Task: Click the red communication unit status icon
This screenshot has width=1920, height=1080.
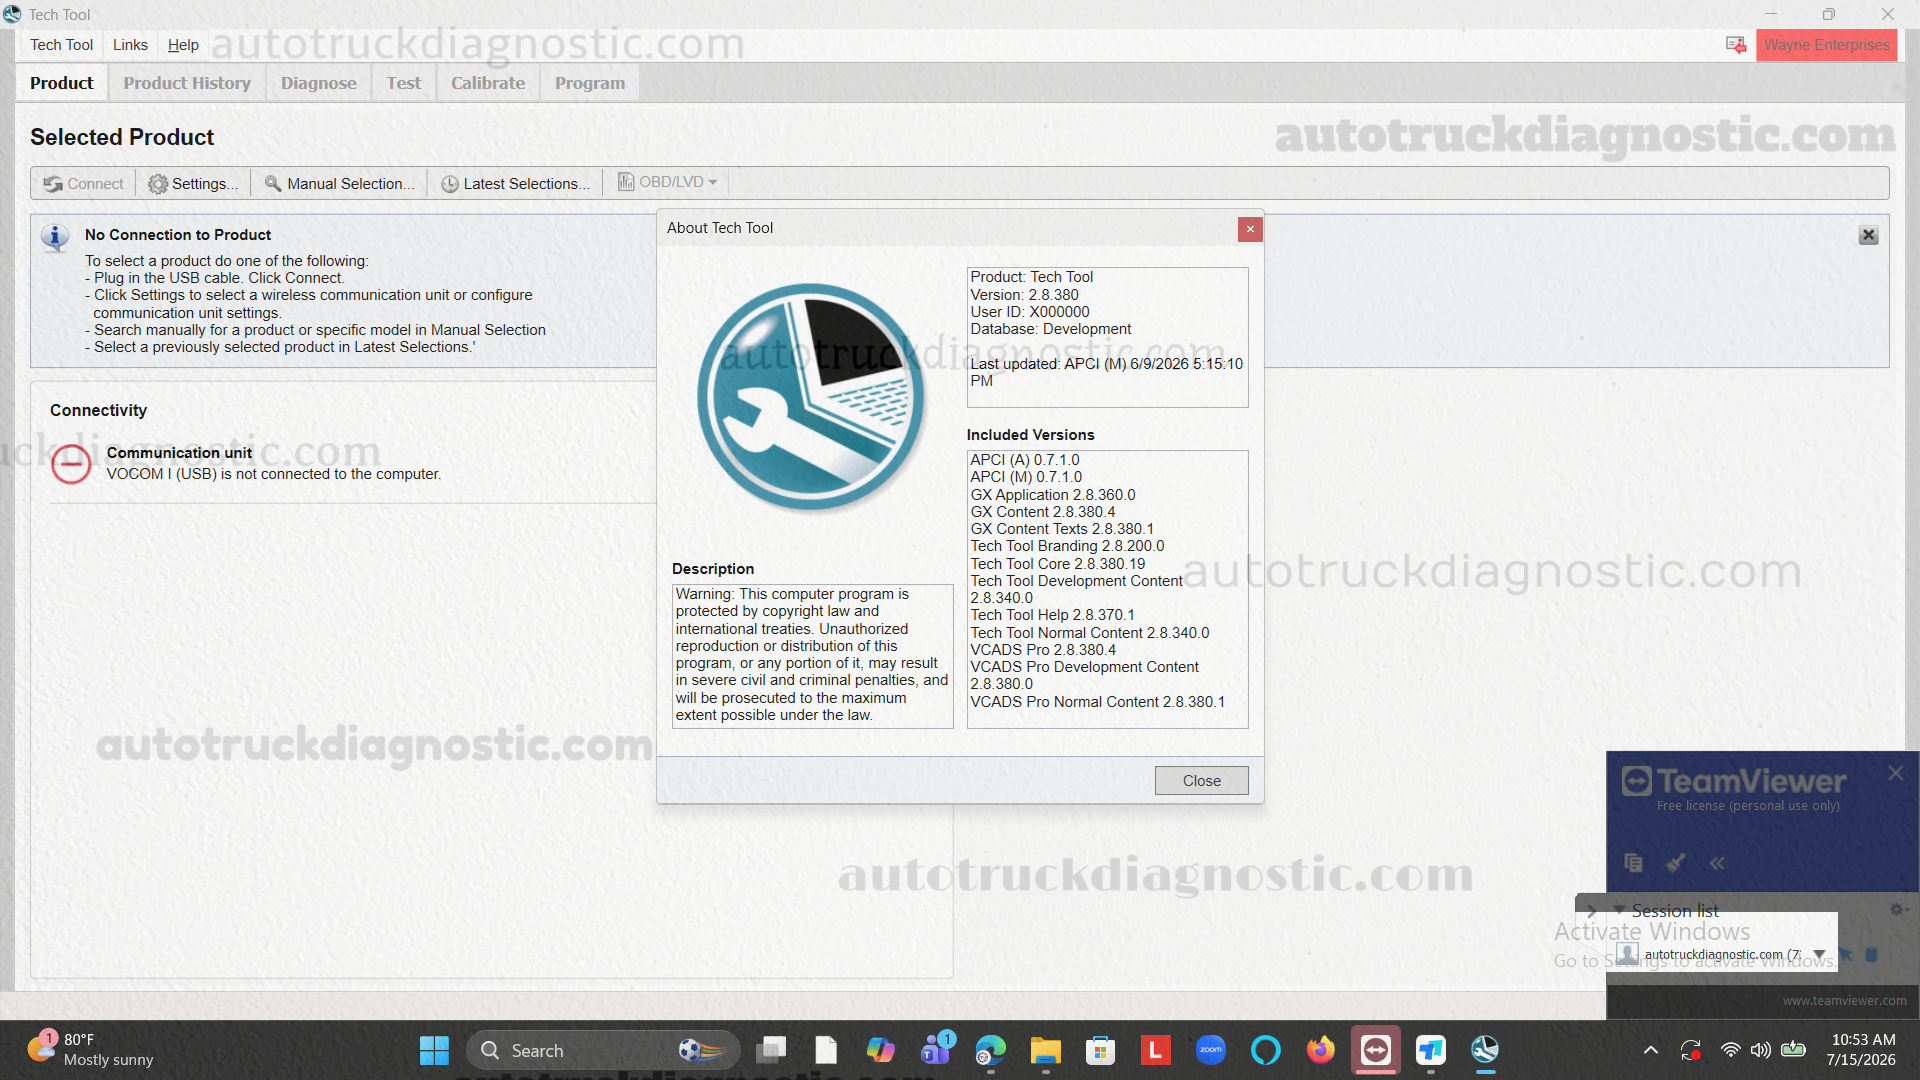Action: tap(71, 464)
